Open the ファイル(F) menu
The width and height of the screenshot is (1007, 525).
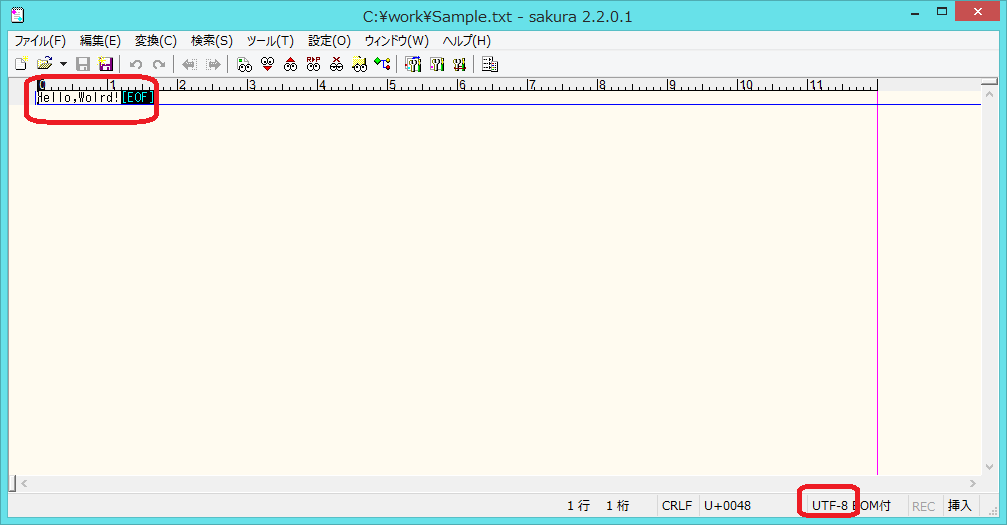click(x=40, y=40)
